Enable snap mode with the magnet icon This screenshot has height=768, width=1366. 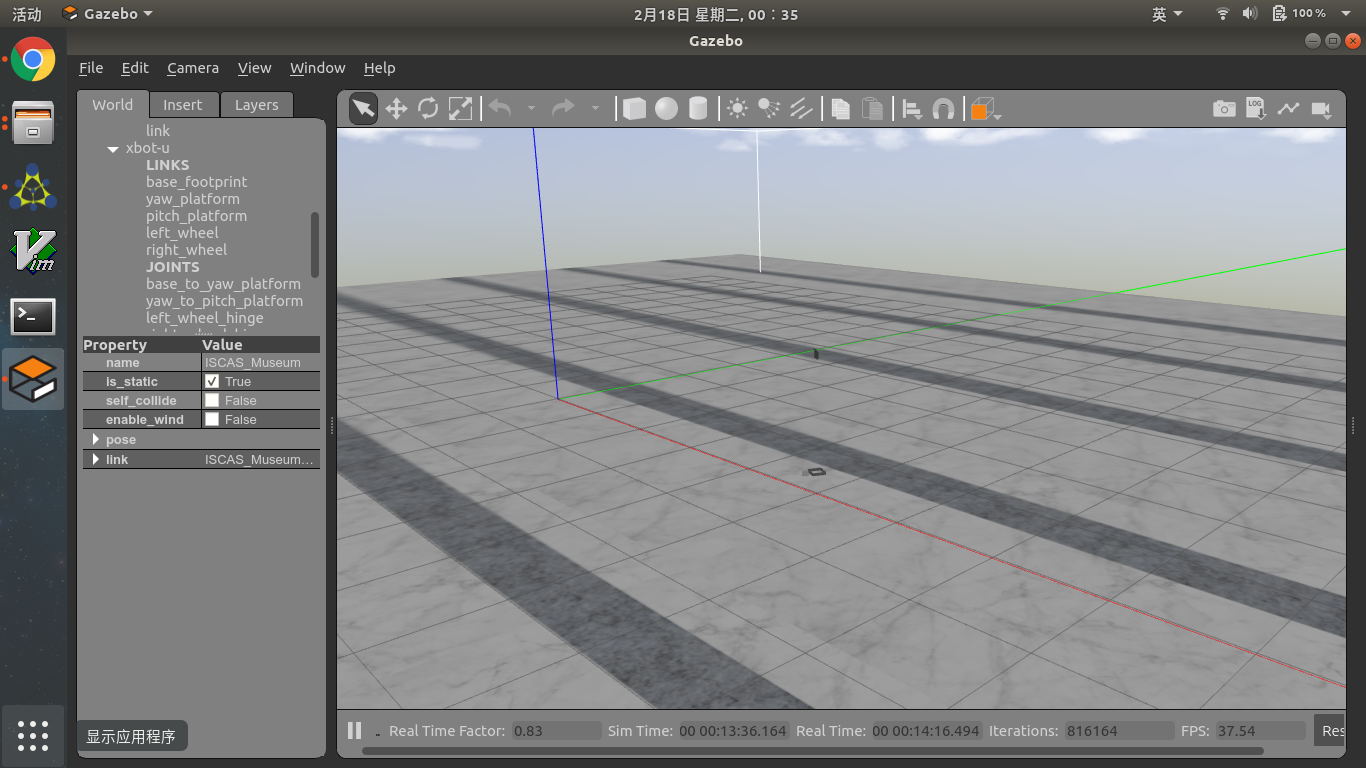(x=944, y=108)
